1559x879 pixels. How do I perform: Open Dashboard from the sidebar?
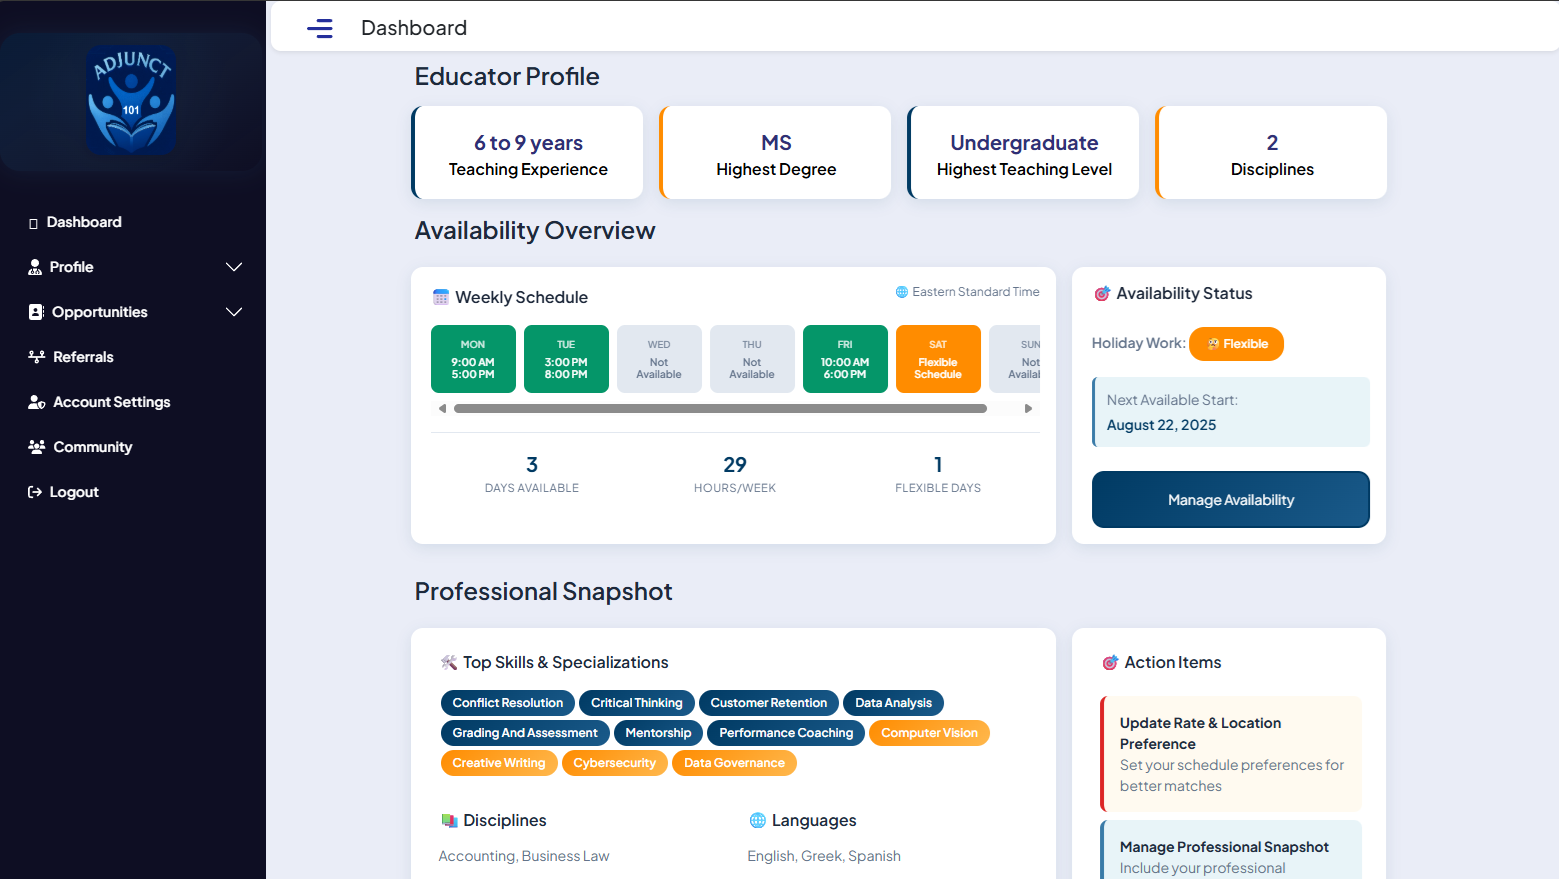[x=84, y=222]
